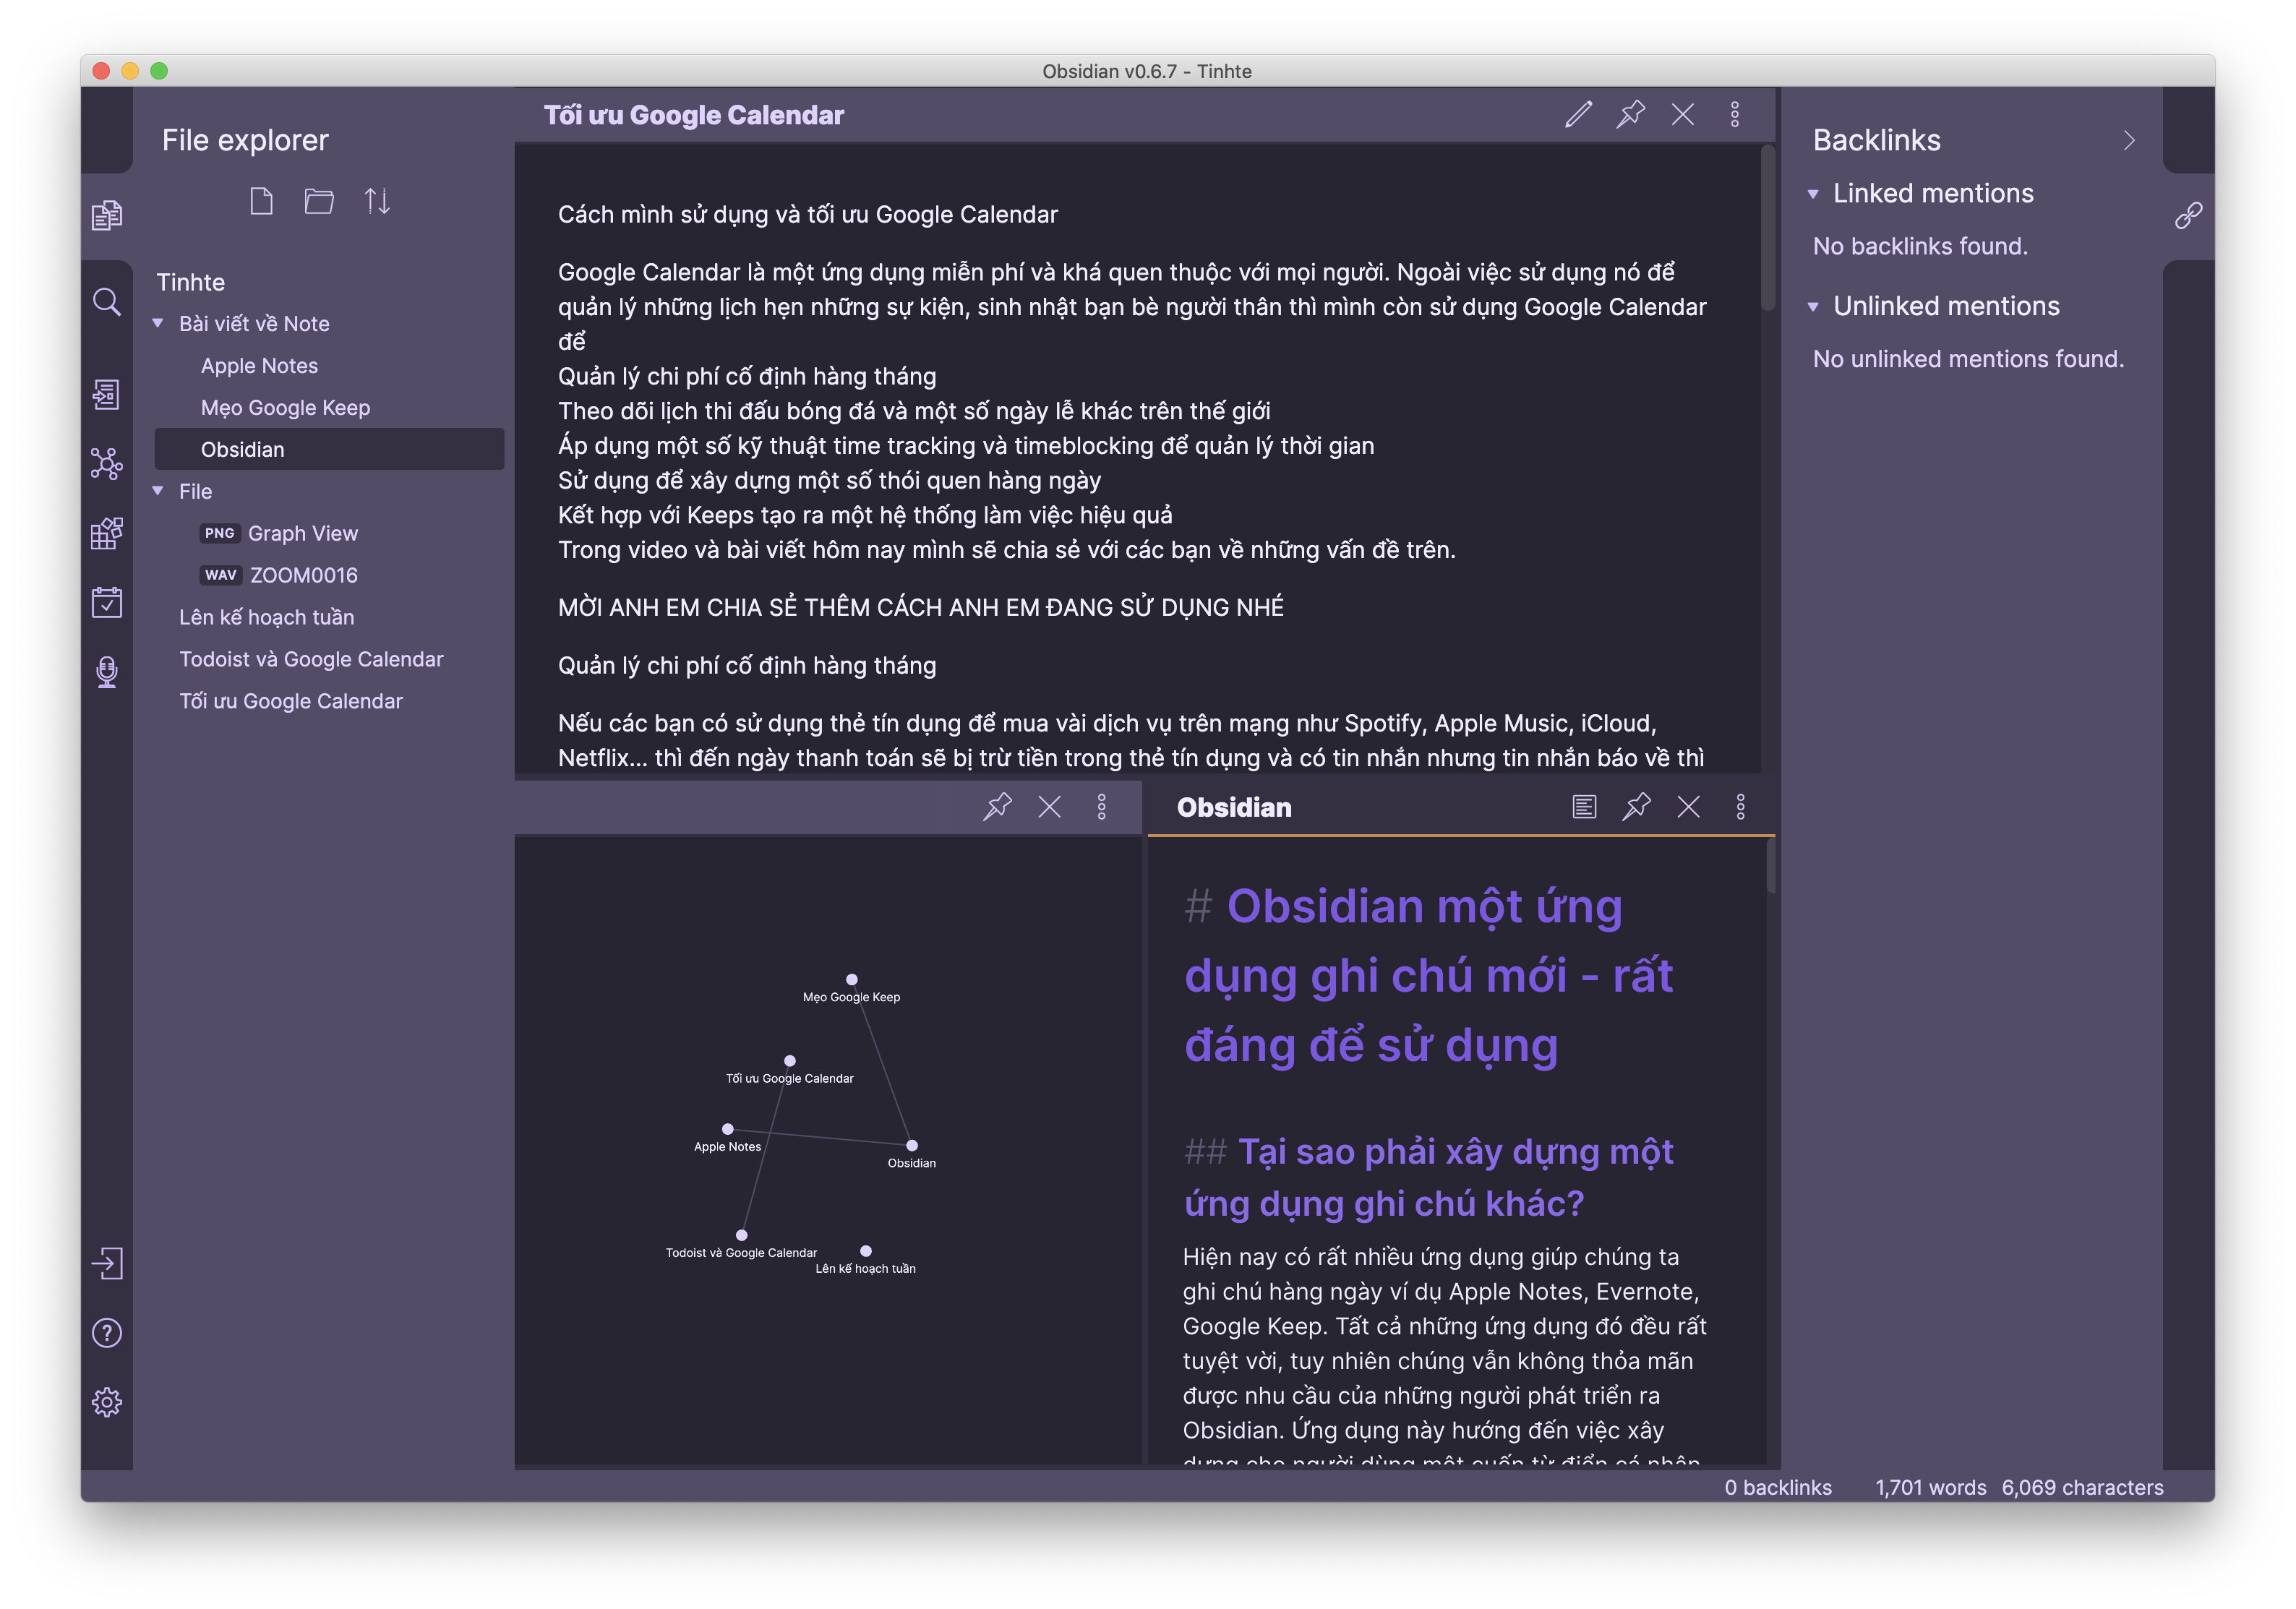Switch Tối ưu Google Calendar to edit mode
The width and height of the screenshot is (2296, 1609).
tap(1578, 114)
